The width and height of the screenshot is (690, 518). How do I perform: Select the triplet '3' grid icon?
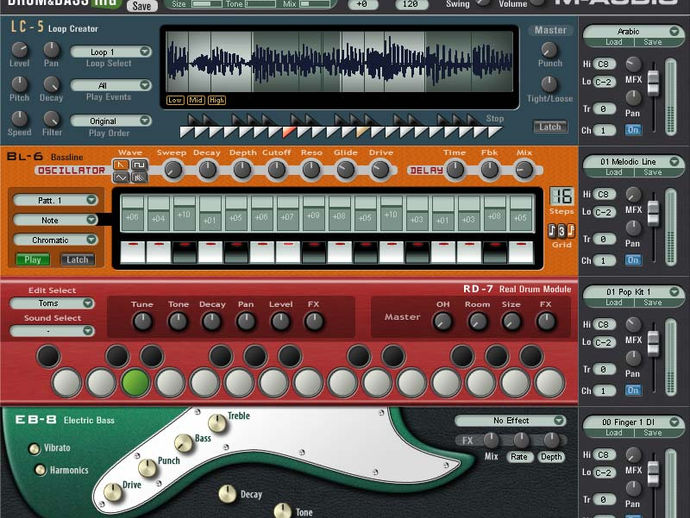[x=562, y=231]
